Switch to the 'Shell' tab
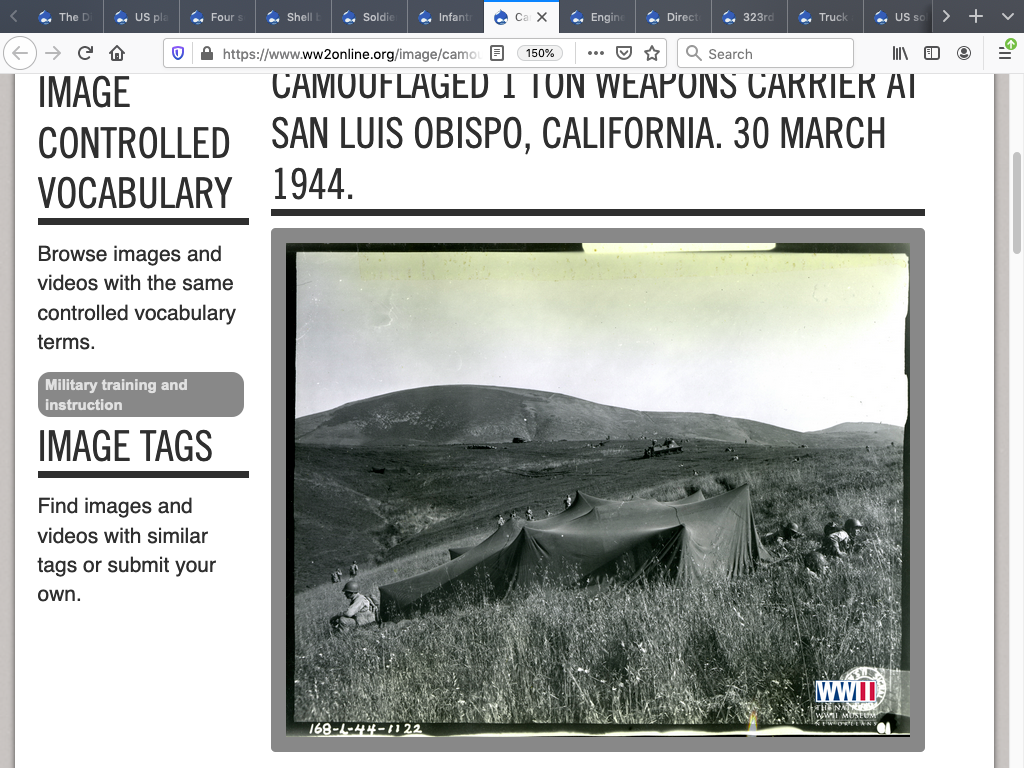Image resolution: width=1024 pixels, height=768 pixels. [293, 17]
